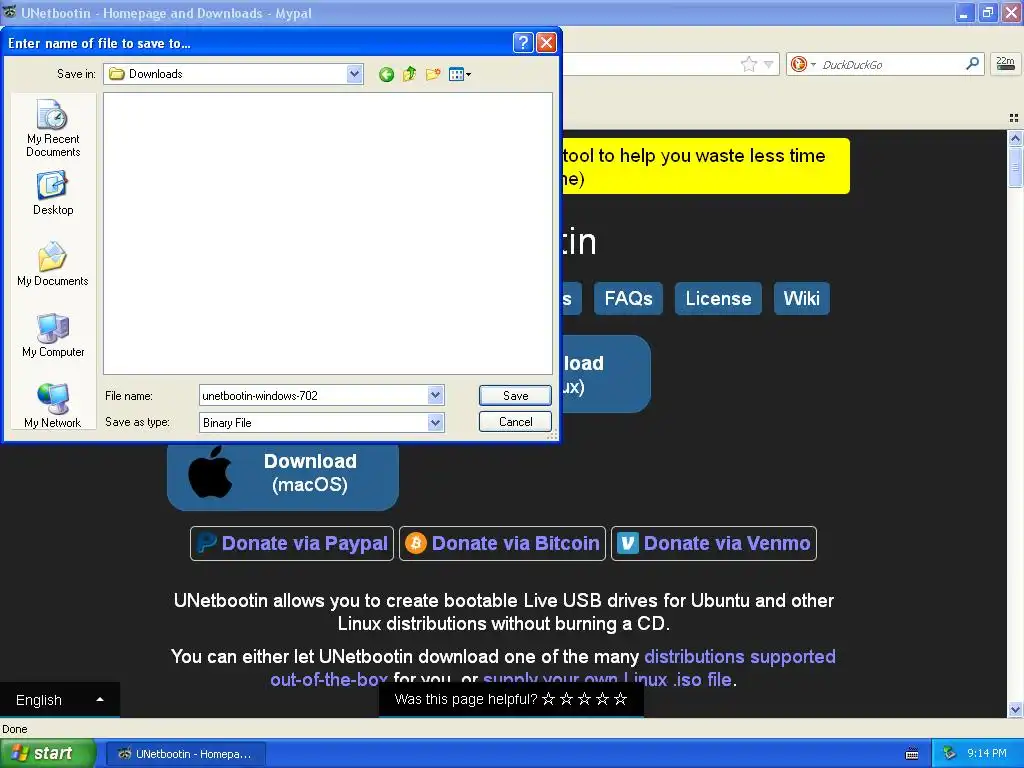Close the save dialog with X
This screenshot has height=768, width=1024.
[546, 43]
